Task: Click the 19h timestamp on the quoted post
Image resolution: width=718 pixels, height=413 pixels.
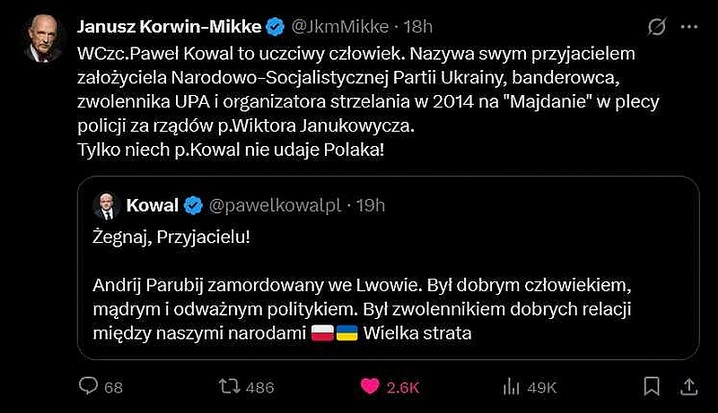Action: (370, 205)
